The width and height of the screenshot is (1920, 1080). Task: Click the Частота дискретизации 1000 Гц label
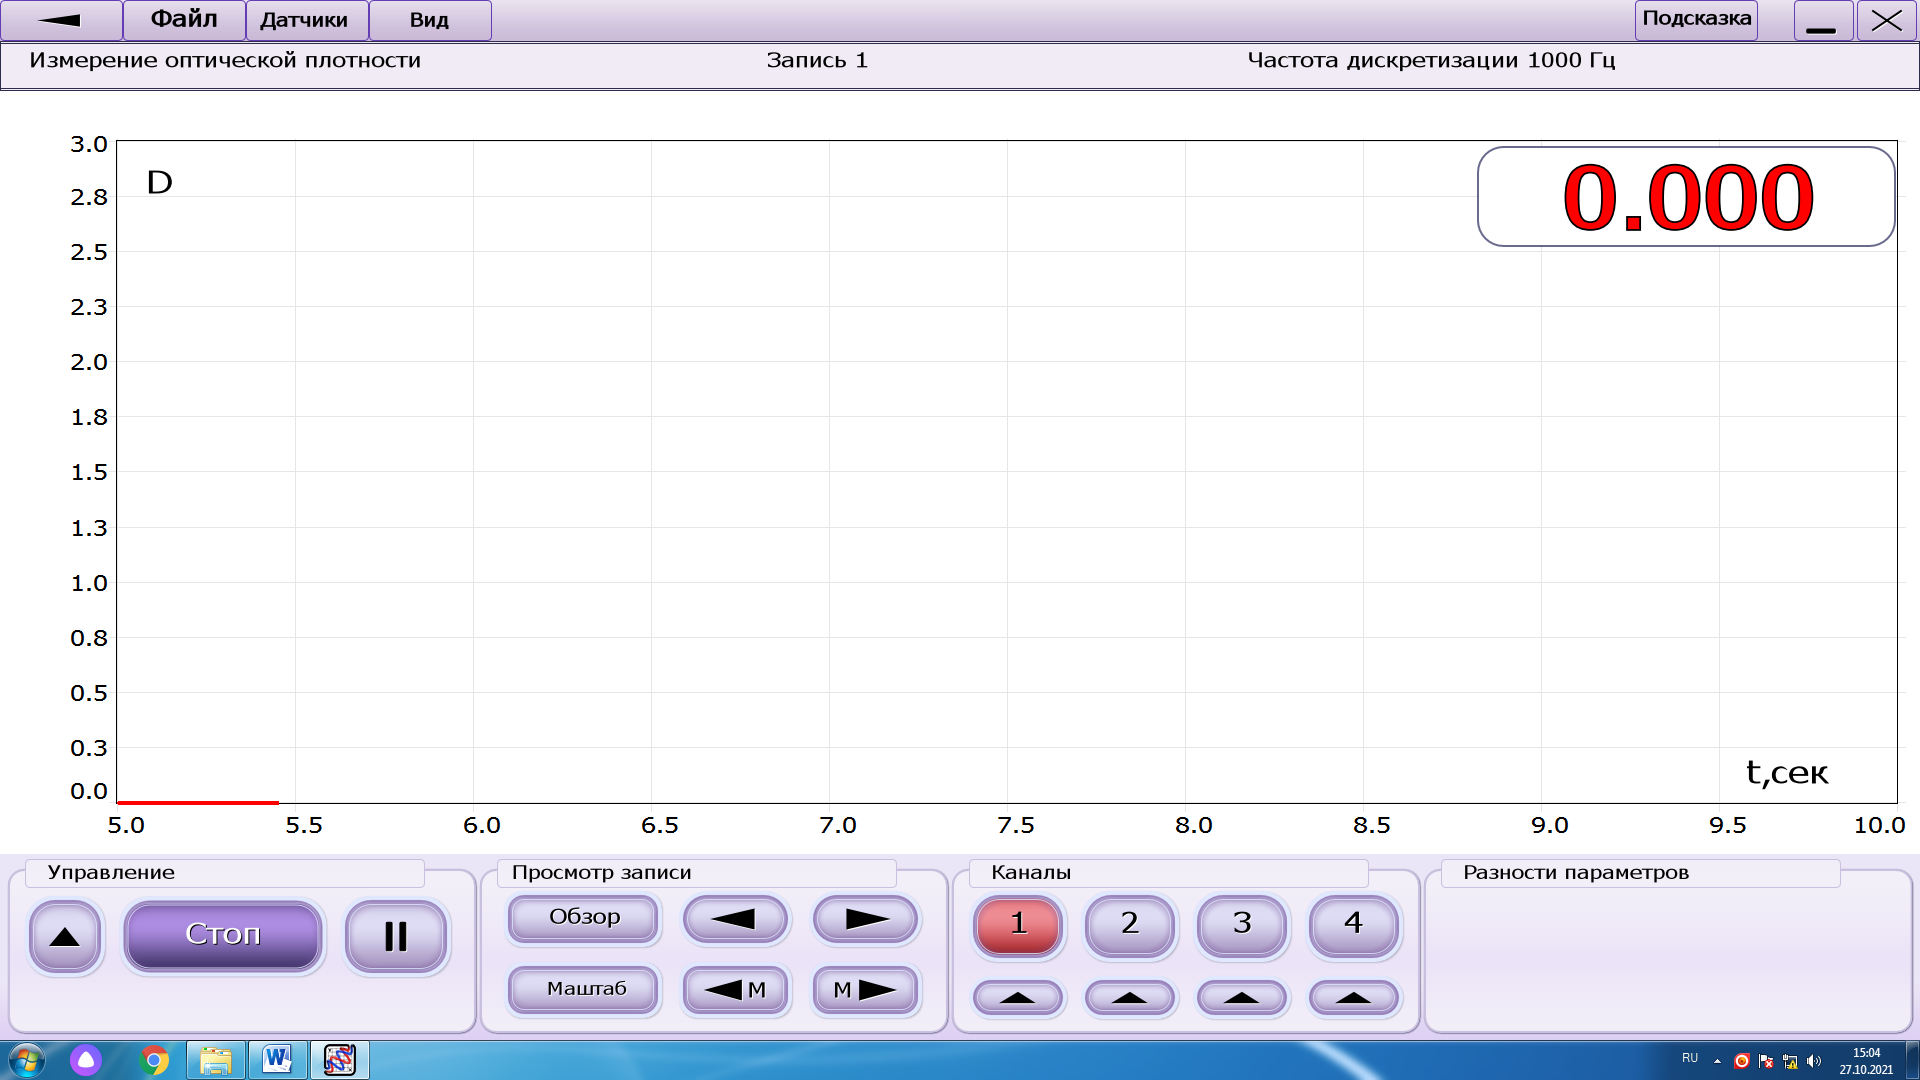(x=1431, y=61)
